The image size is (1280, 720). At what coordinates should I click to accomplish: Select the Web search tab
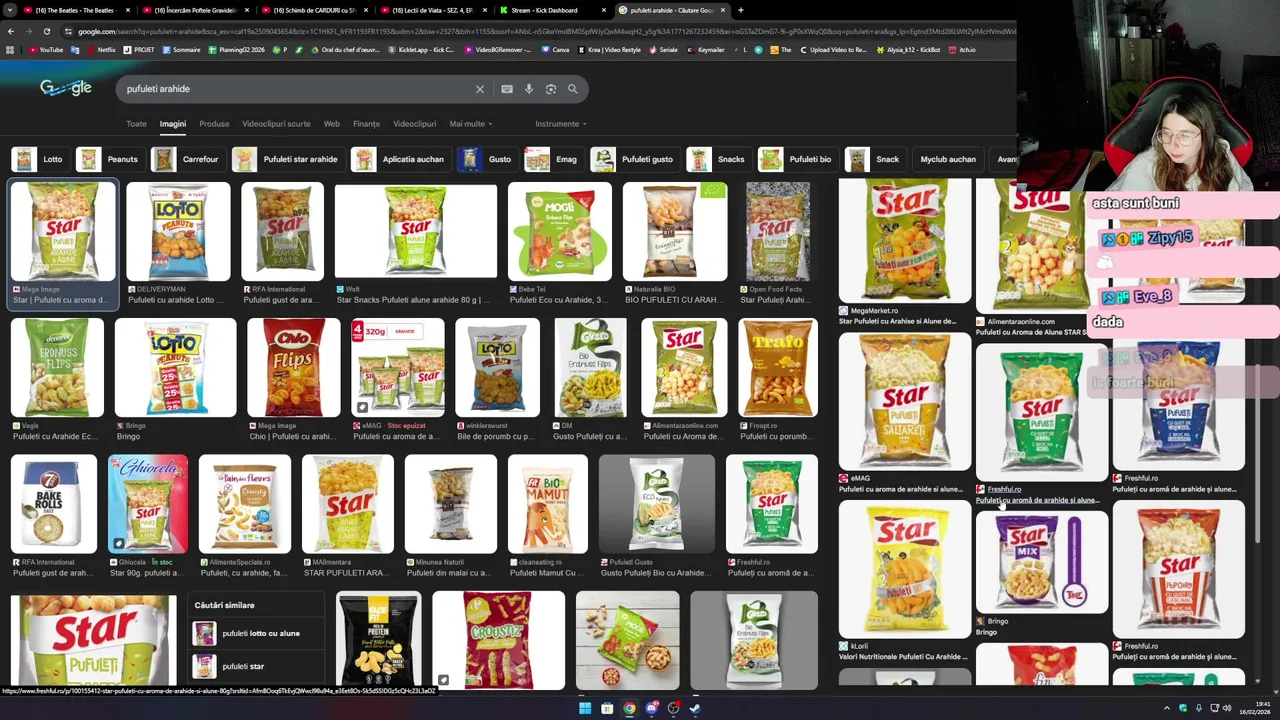click(331, 124)
